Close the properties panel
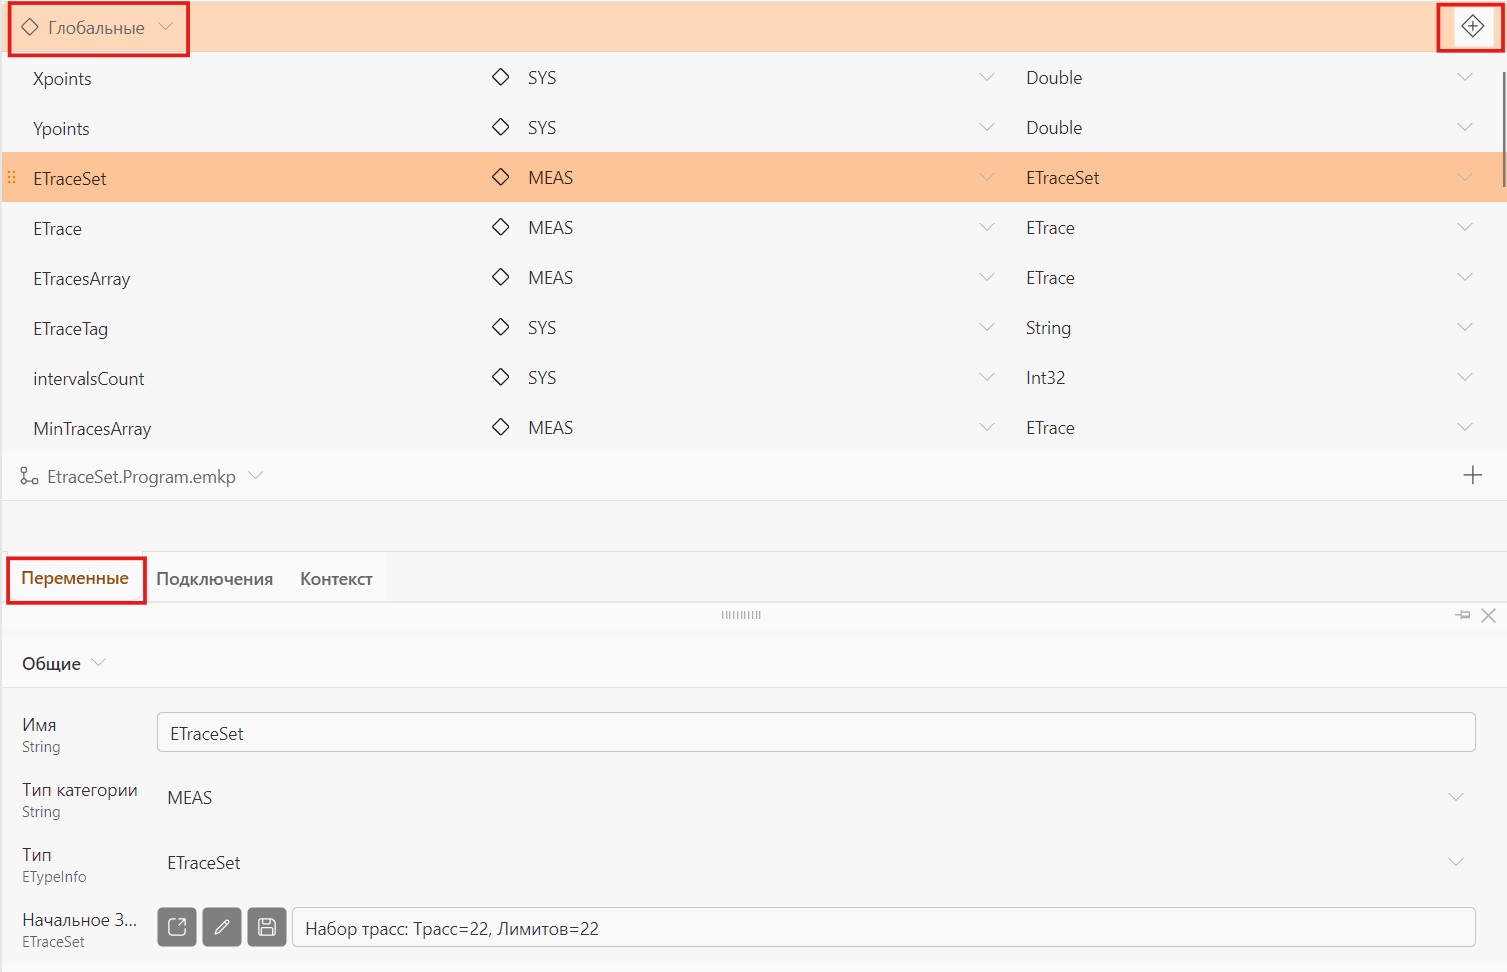Screen dimensions: 1507x972 tap(1488, 615)
